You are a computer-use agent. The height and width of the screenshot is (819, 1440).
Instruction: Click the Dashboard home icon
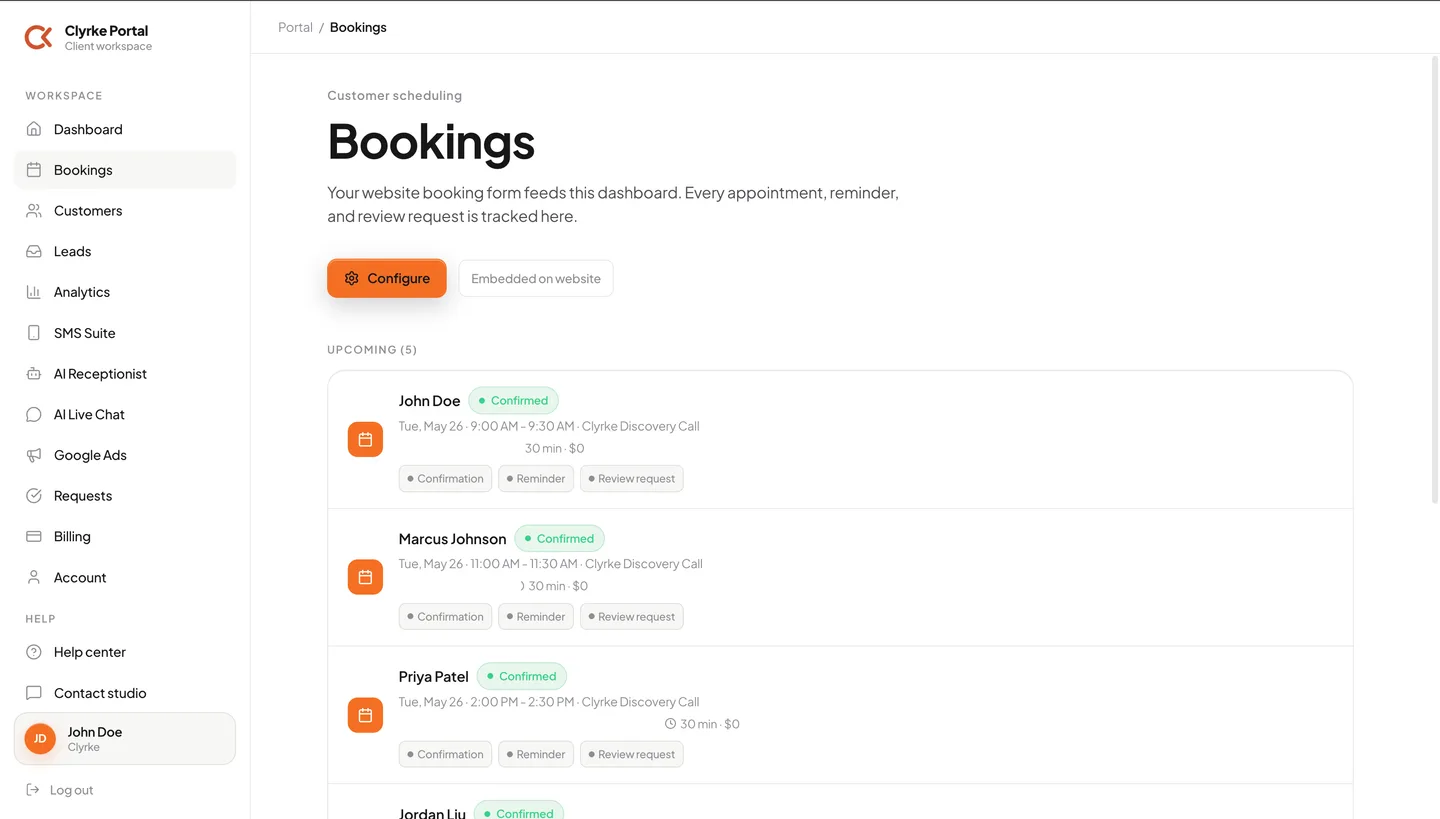[34, 129]
